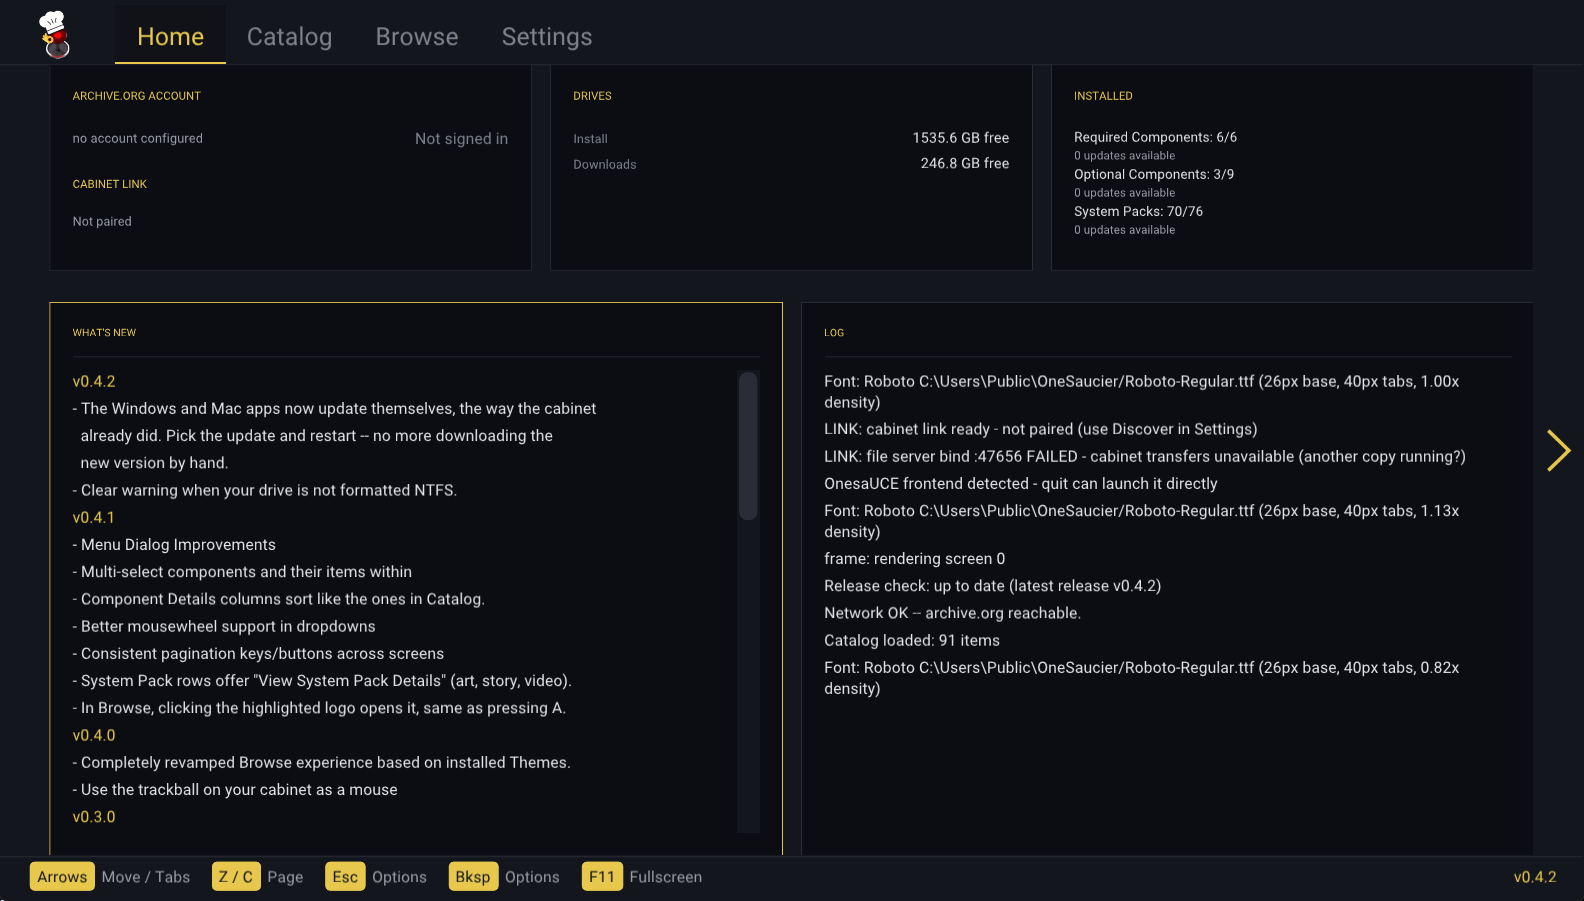Click the Z / C page key badge
Viewport: 1584px width, 901px height.
coord(236,877)
